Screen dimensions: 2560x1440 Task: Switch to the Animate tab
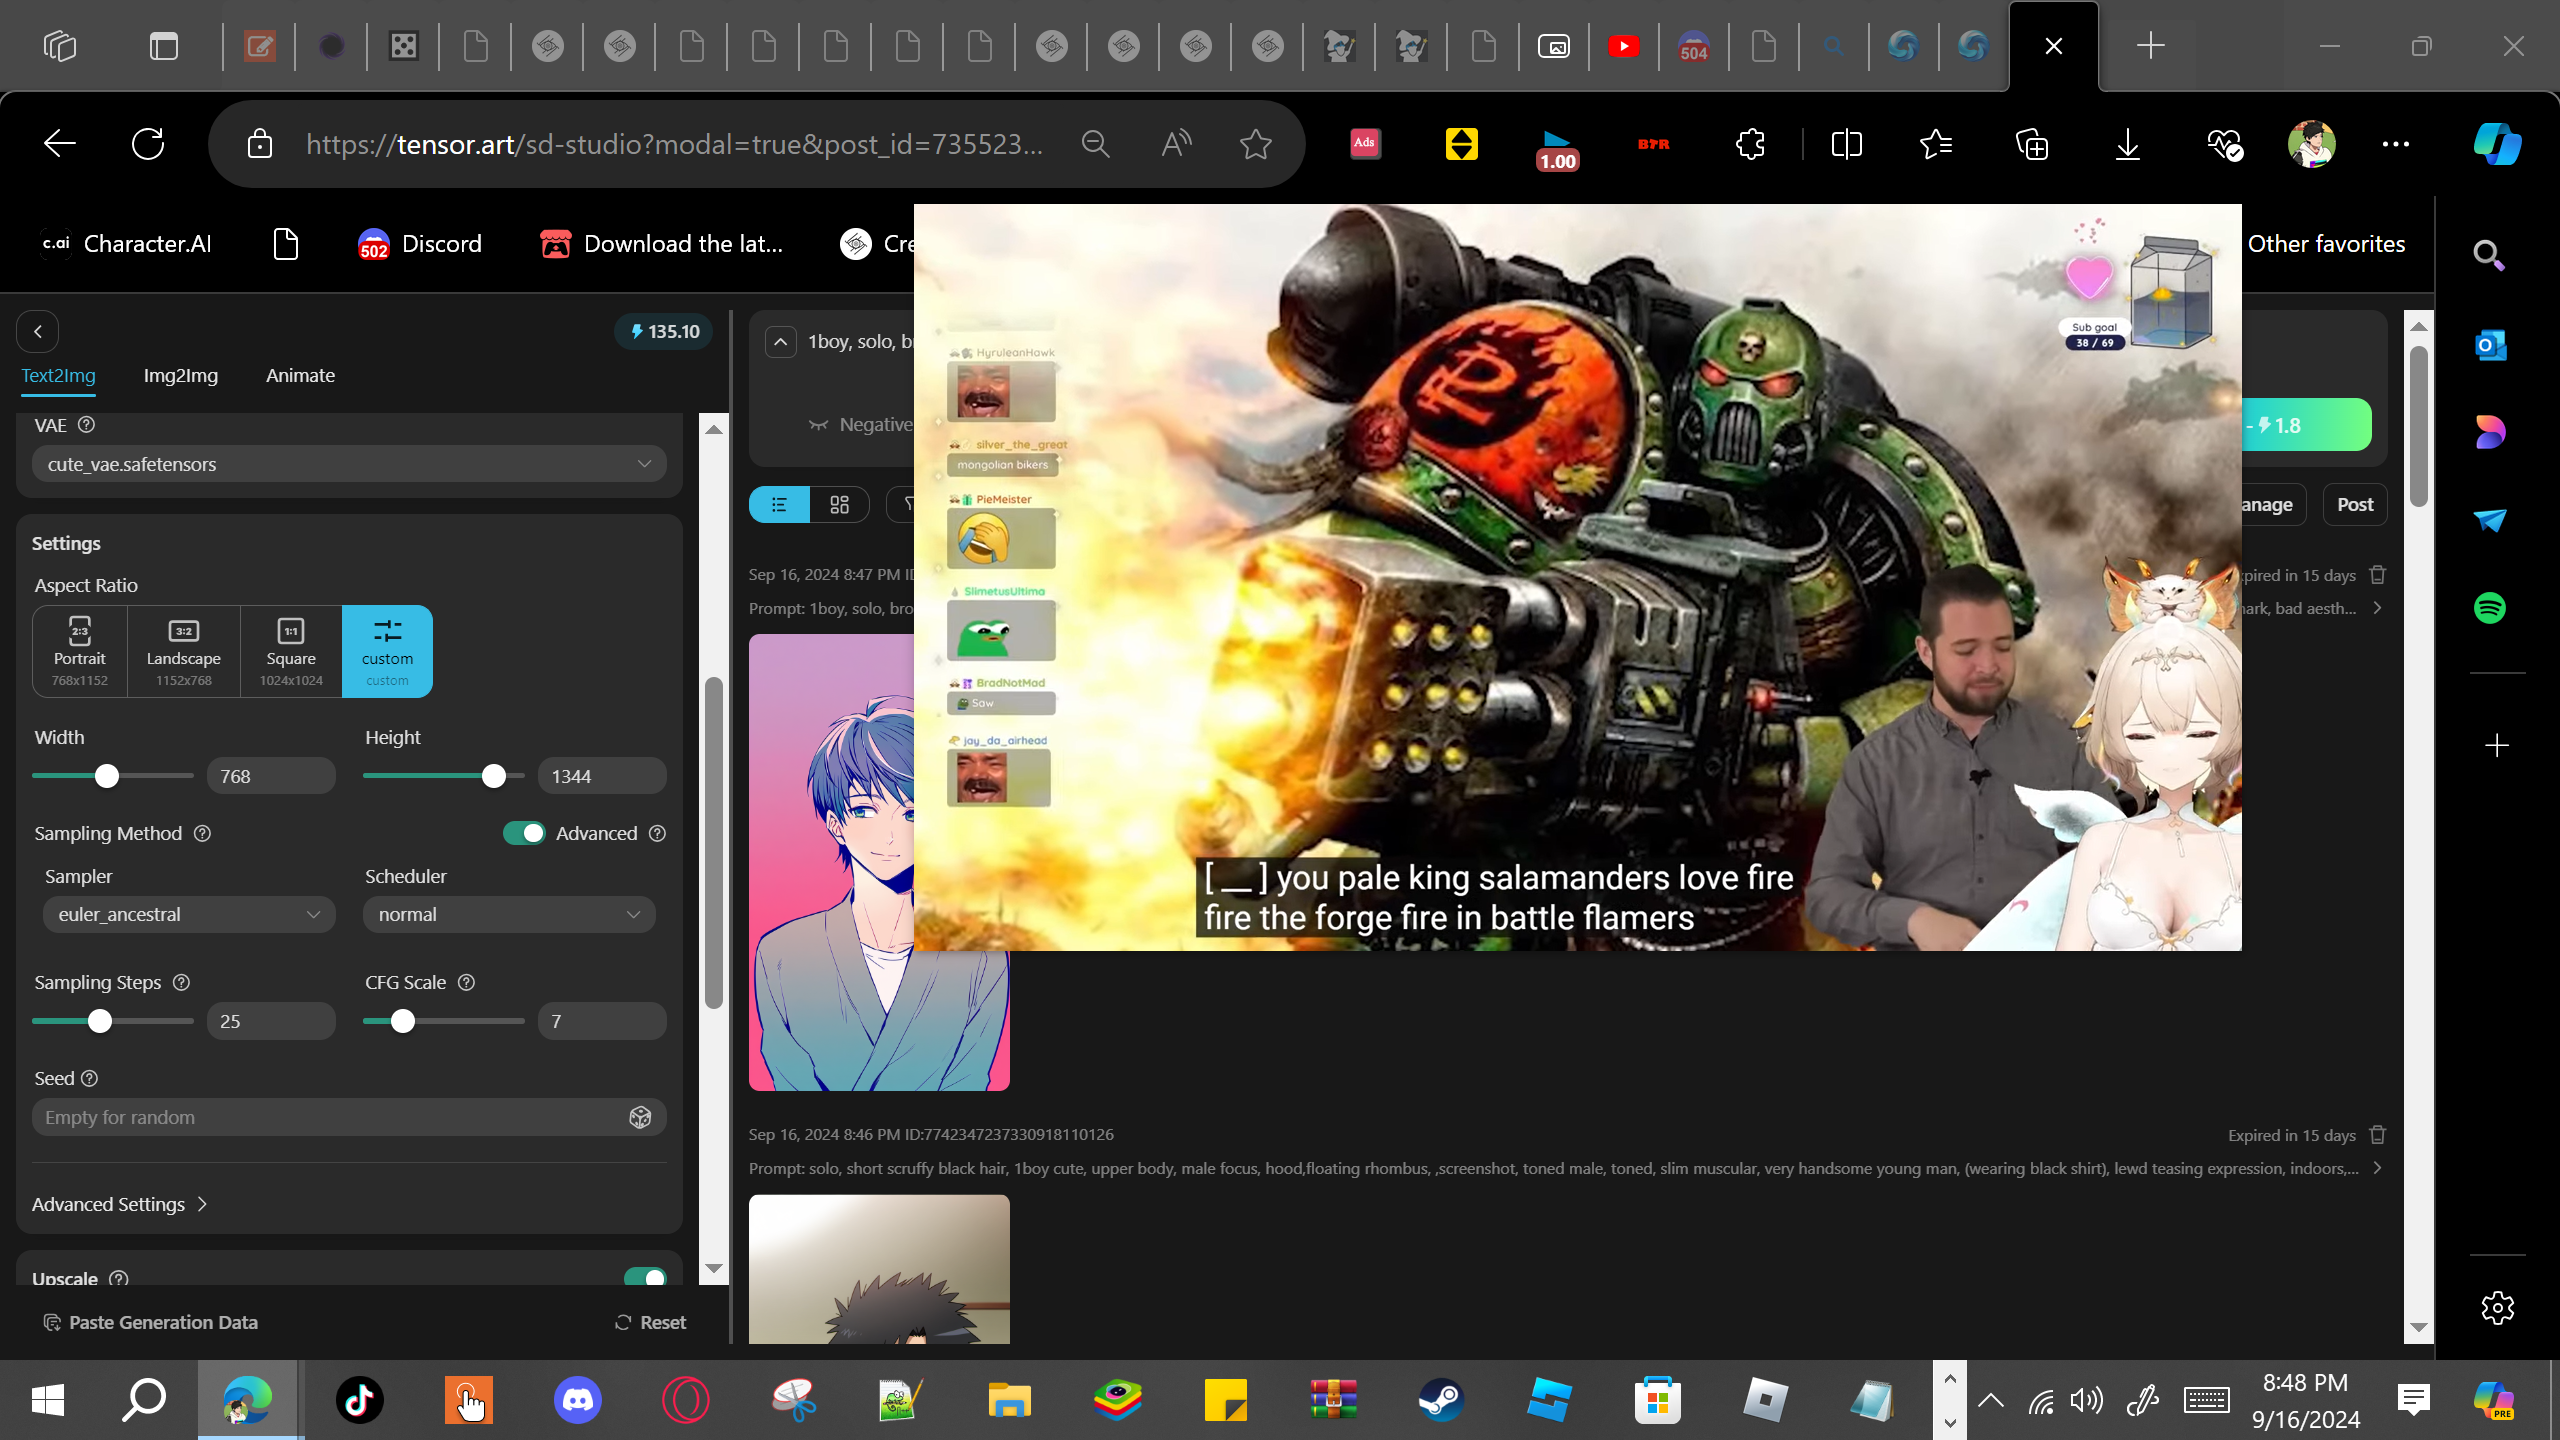(300, 376)
